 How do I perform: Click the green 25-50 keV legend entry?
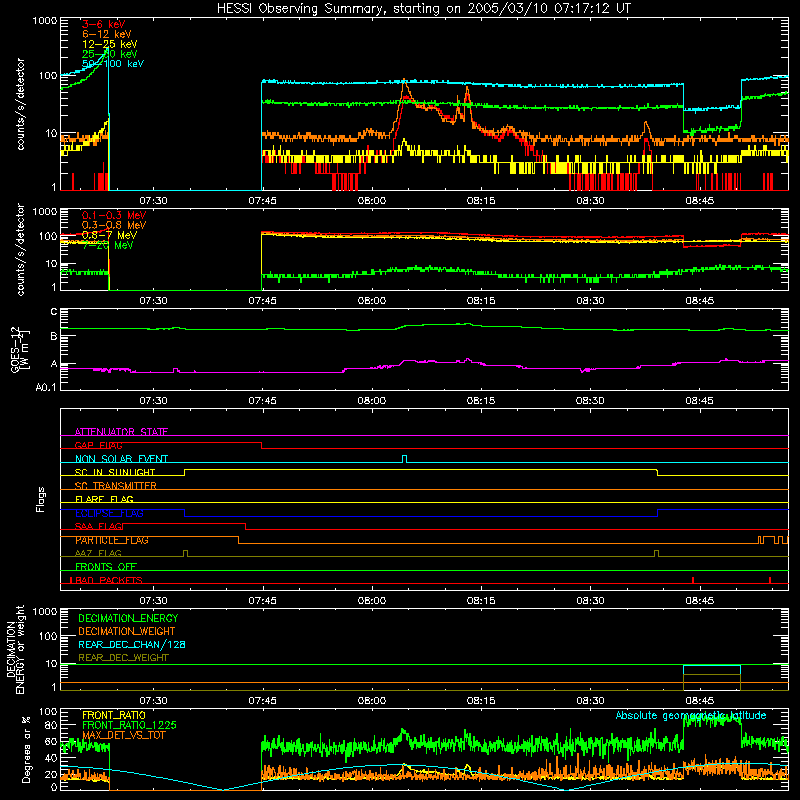110,54
